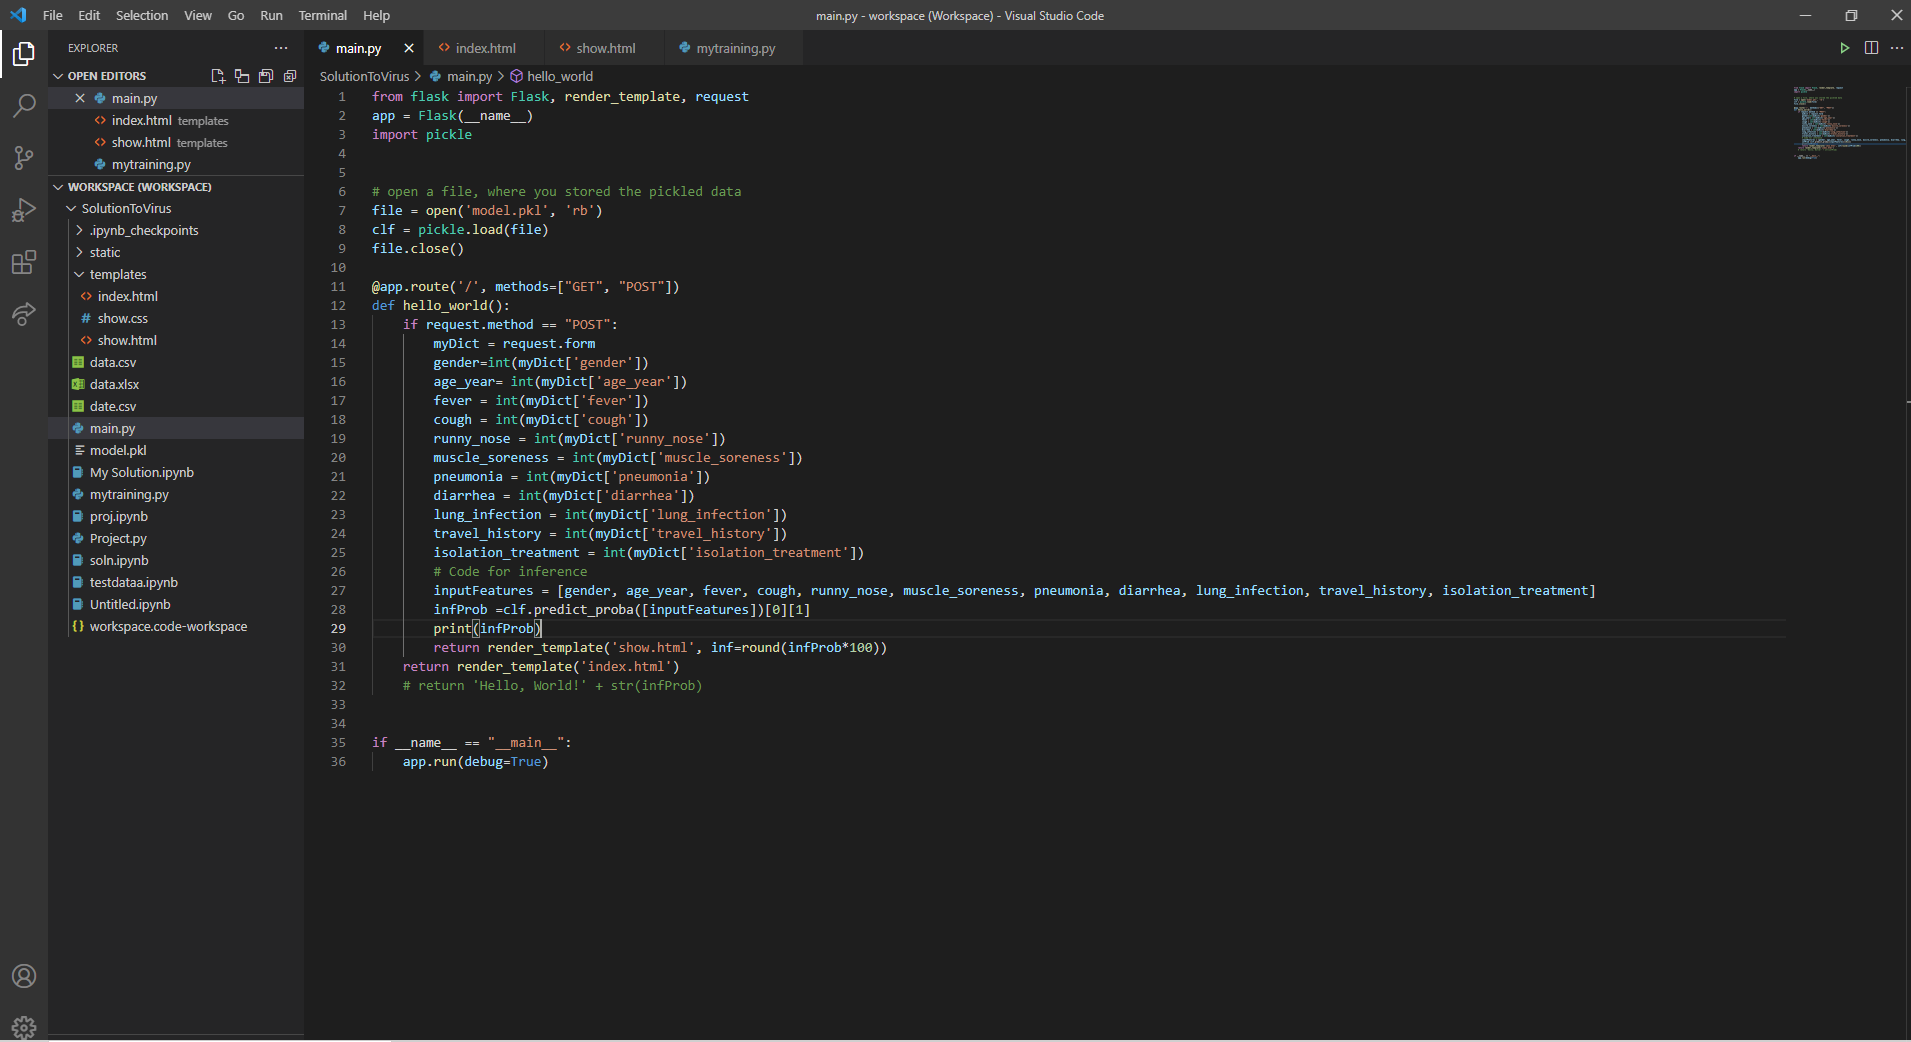This screenshot has height=1042, width=1911.
Task: Open the Run and Debug view
Action: pos(24,210)
